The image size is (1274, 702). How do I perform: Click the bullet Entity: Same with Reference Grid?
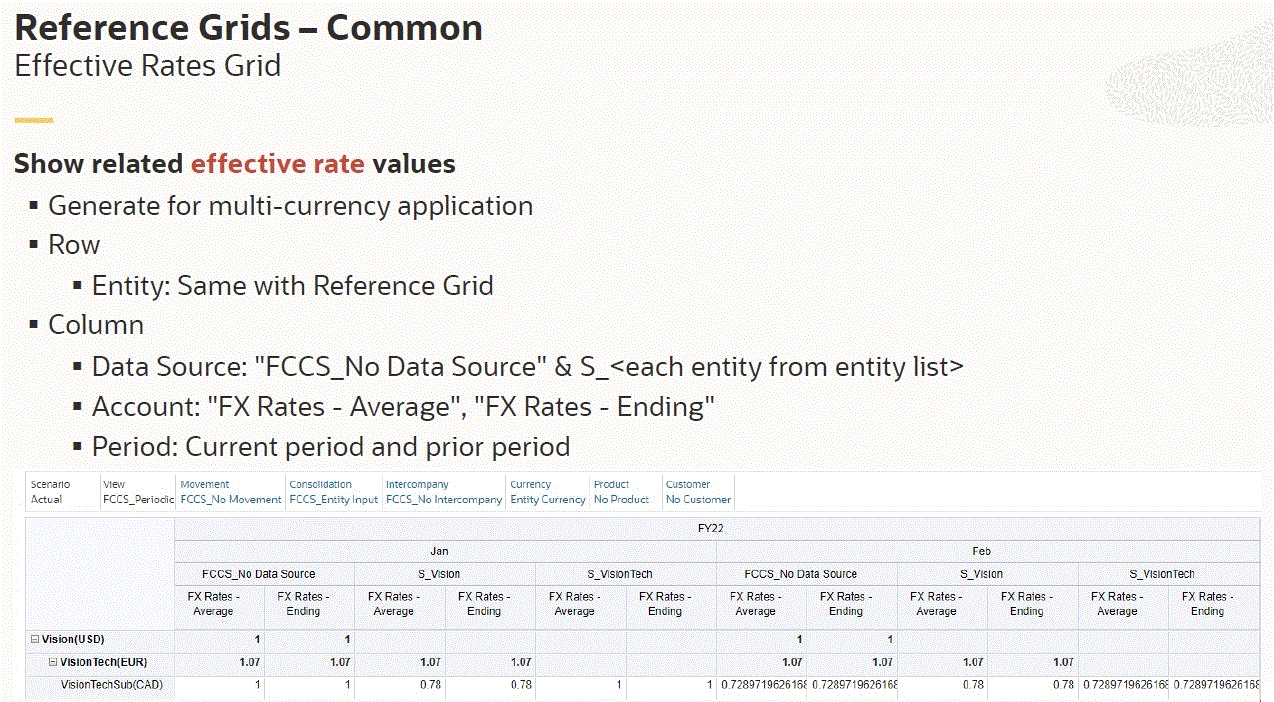tap(292, 286)
